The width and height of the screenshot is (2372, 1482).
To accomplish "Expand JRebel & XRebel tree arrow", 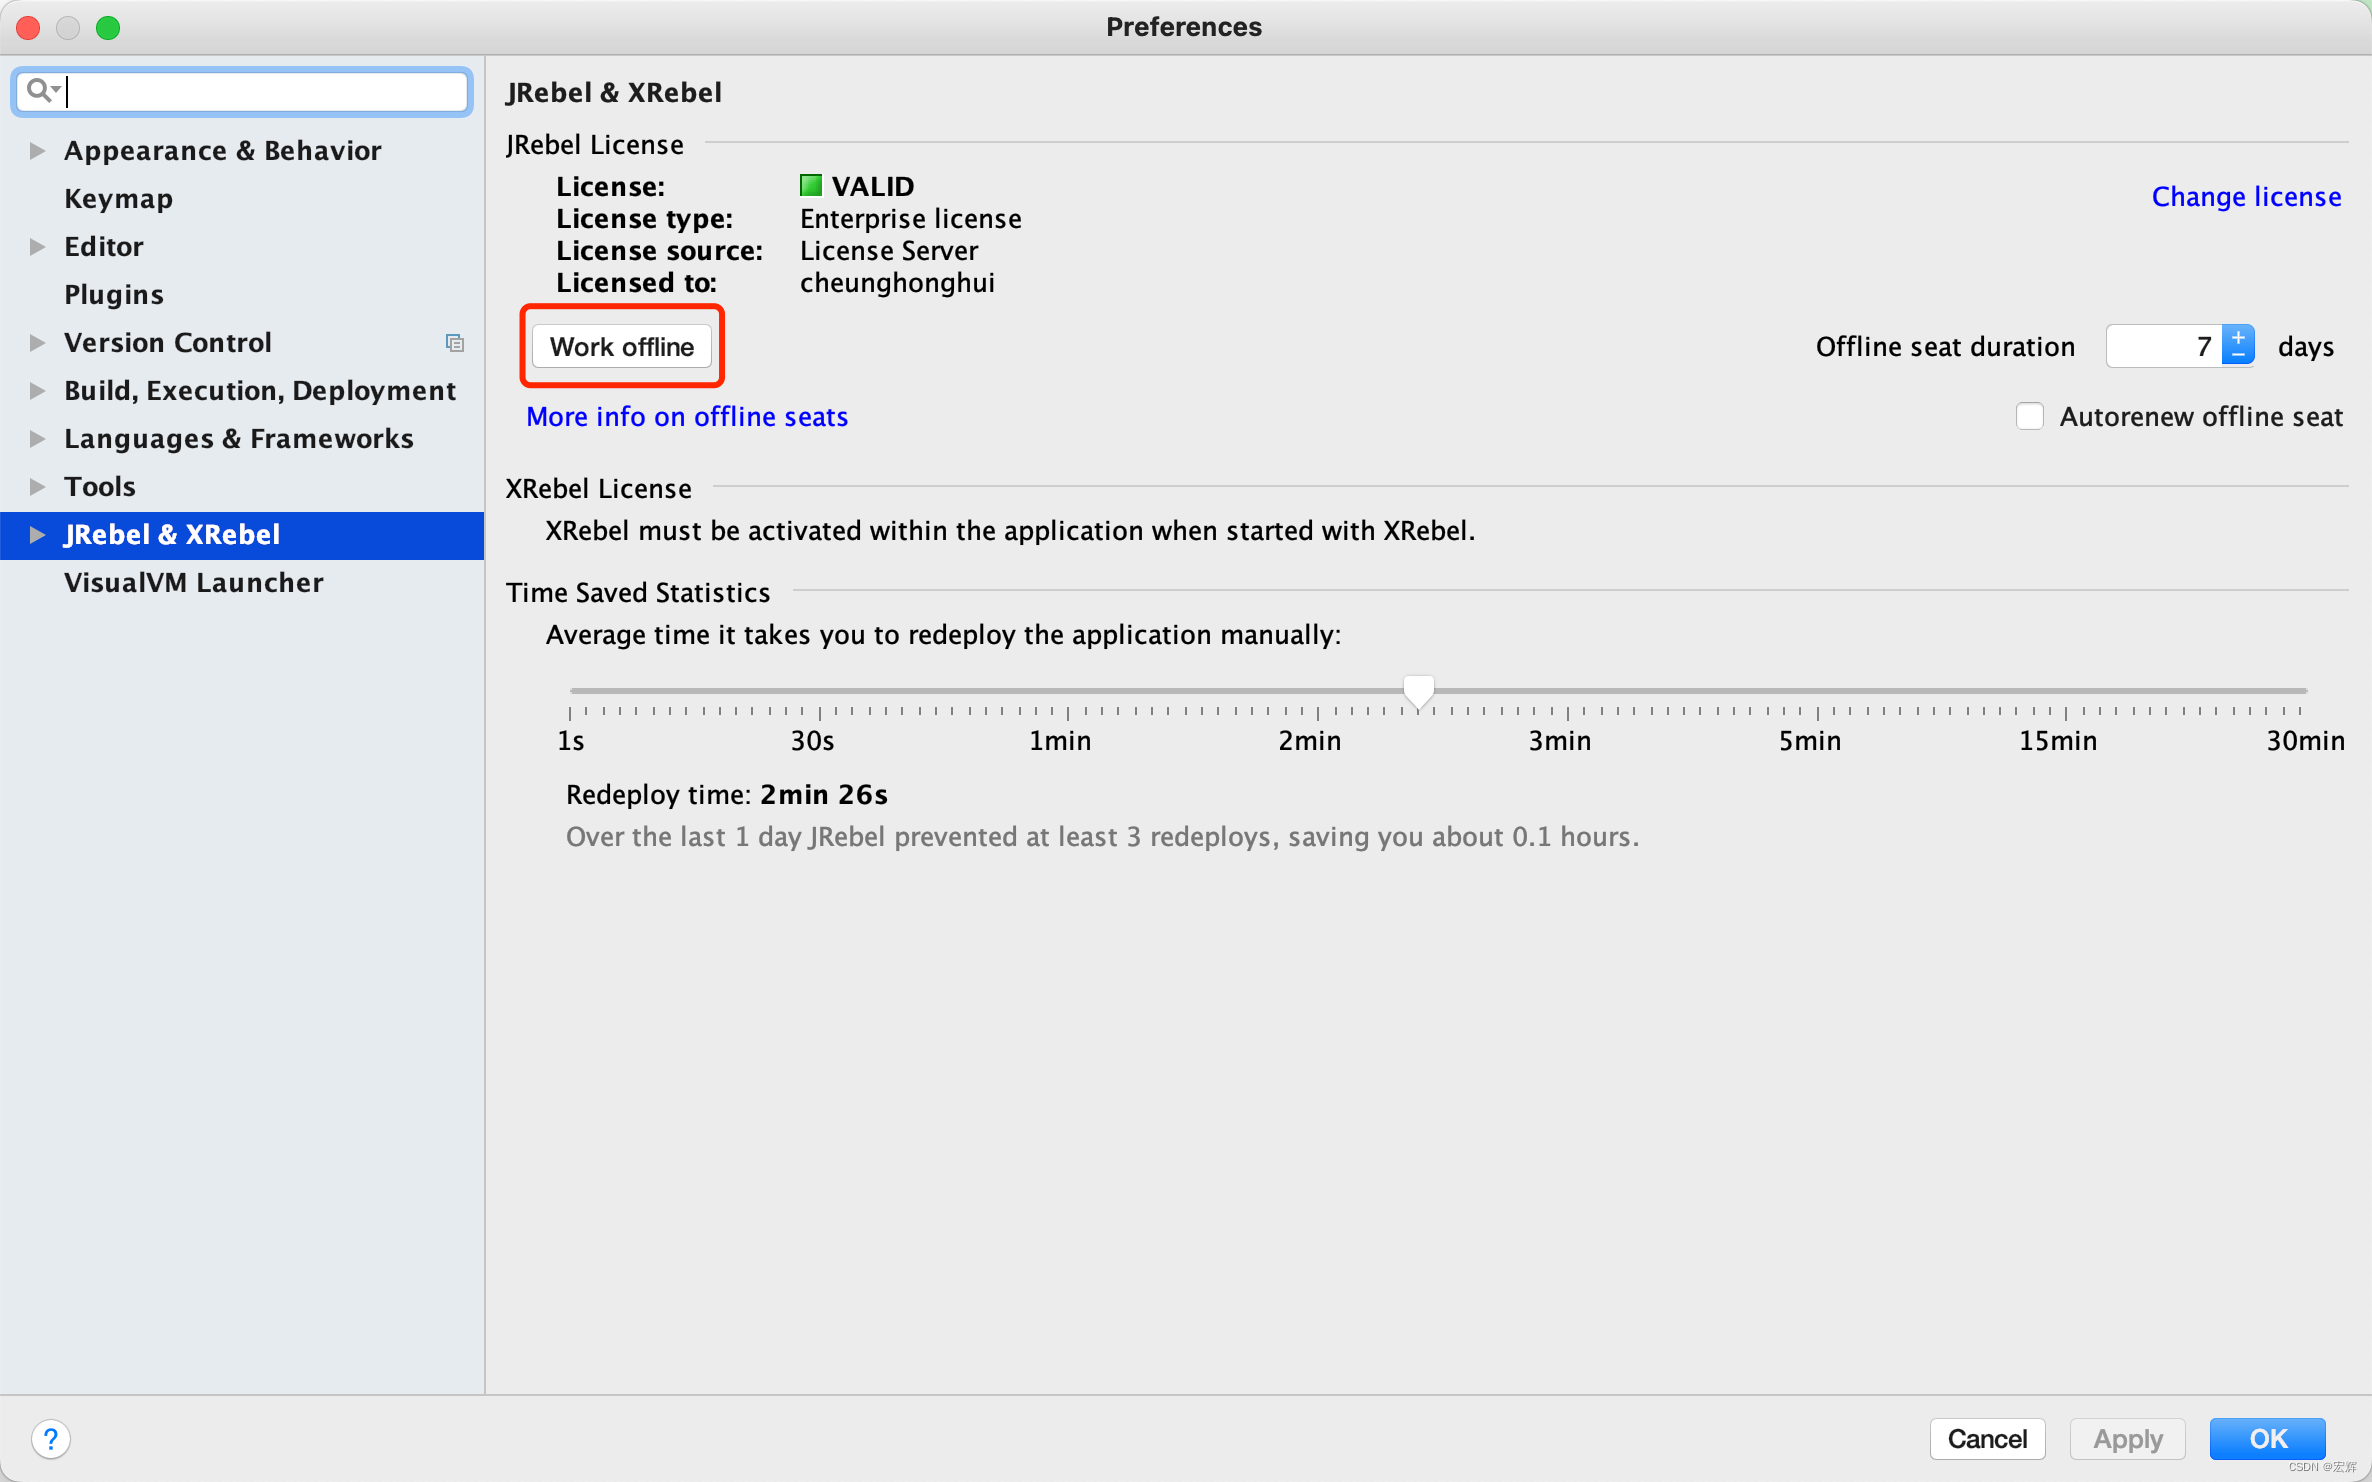I will [x=38, y=535].
